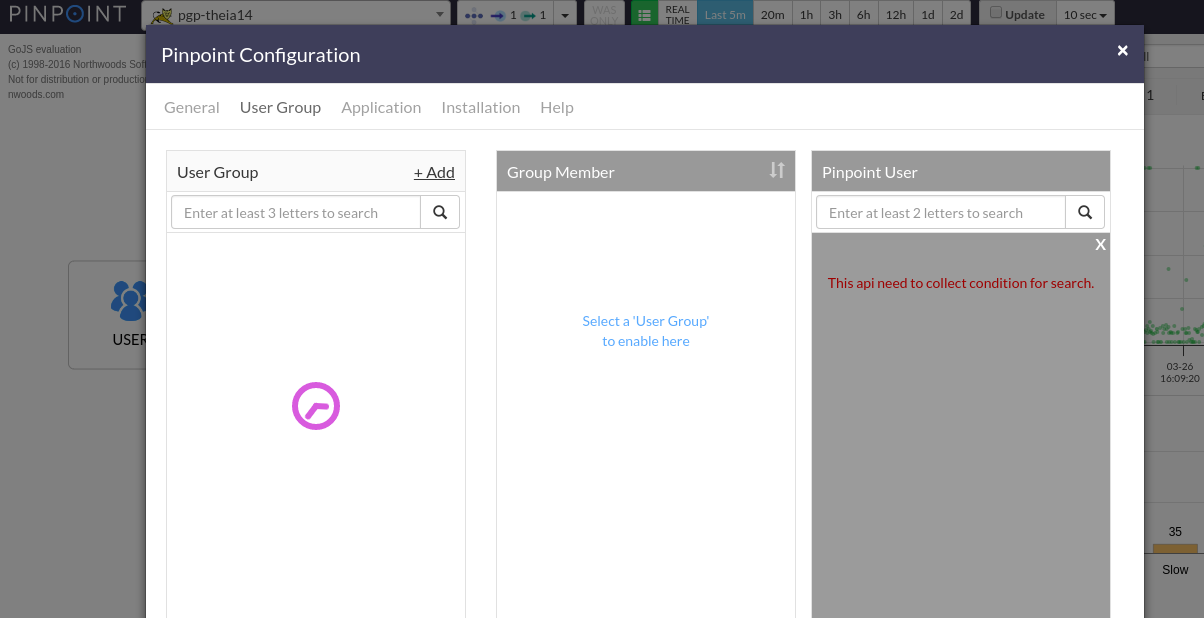Close the Pinpoint Configuration dialog
1204x618 pixels.
(x=1122, y=50)
